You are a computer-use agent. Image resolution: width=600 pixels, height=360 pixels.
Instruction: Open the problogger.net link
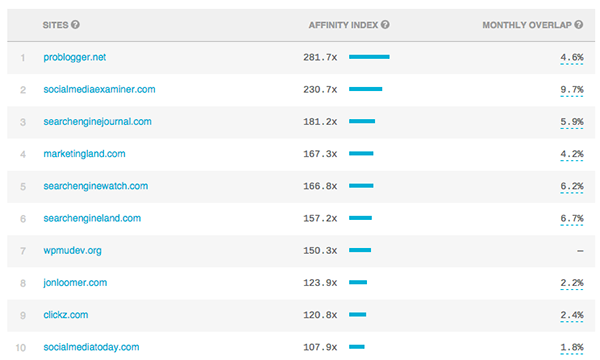tap(75, 57)
